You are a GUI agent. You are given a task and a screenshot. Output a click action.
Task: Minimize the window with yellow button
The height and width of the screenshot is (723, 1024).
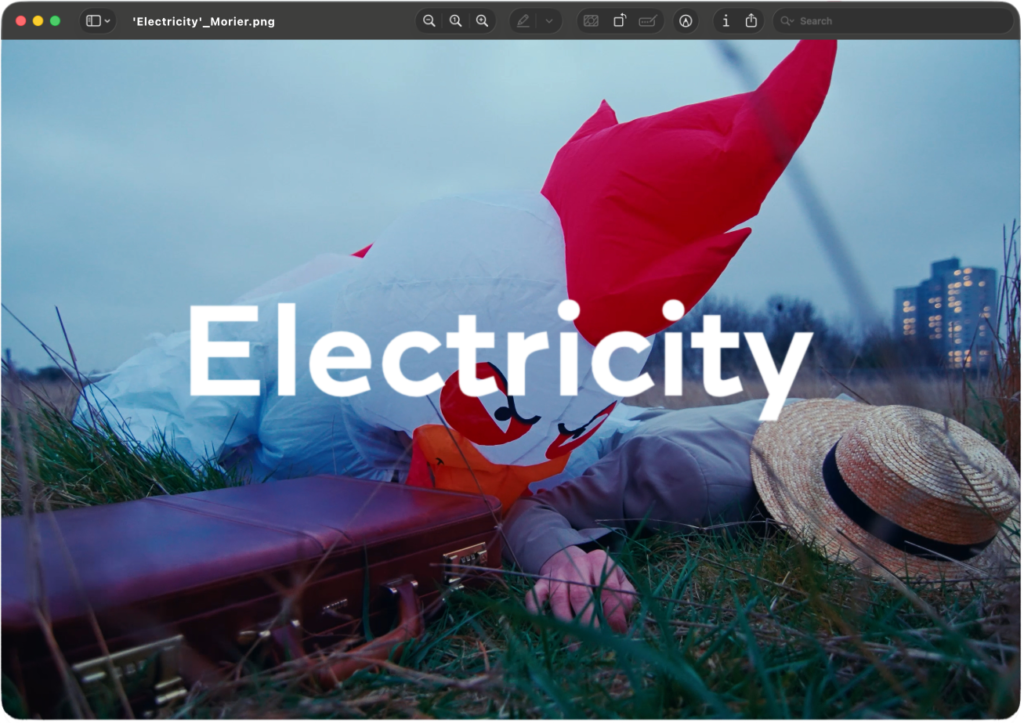point(38,21)
